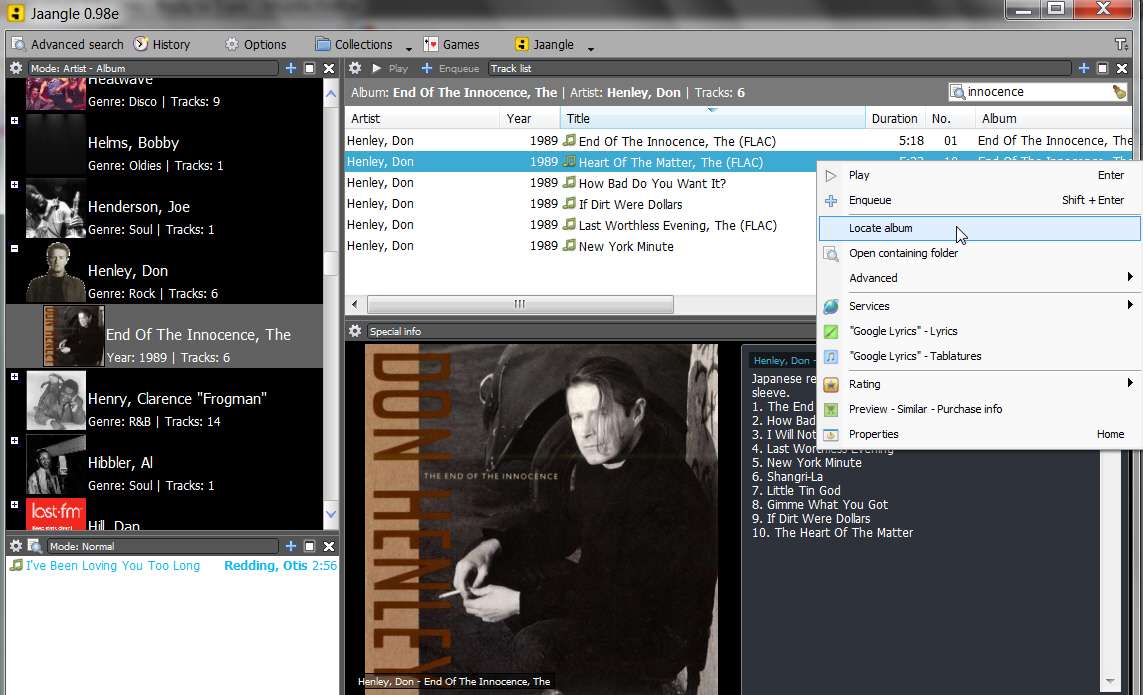Click the gear icon of playlist pane
Screen dimensions: 1143x695
(x=15, y=545)
